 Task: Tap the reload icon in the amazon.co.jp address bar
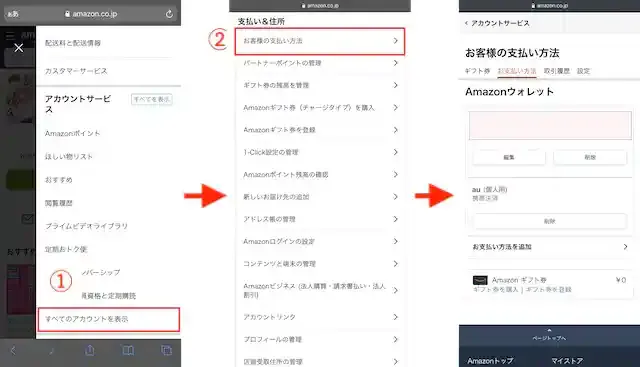169,14
